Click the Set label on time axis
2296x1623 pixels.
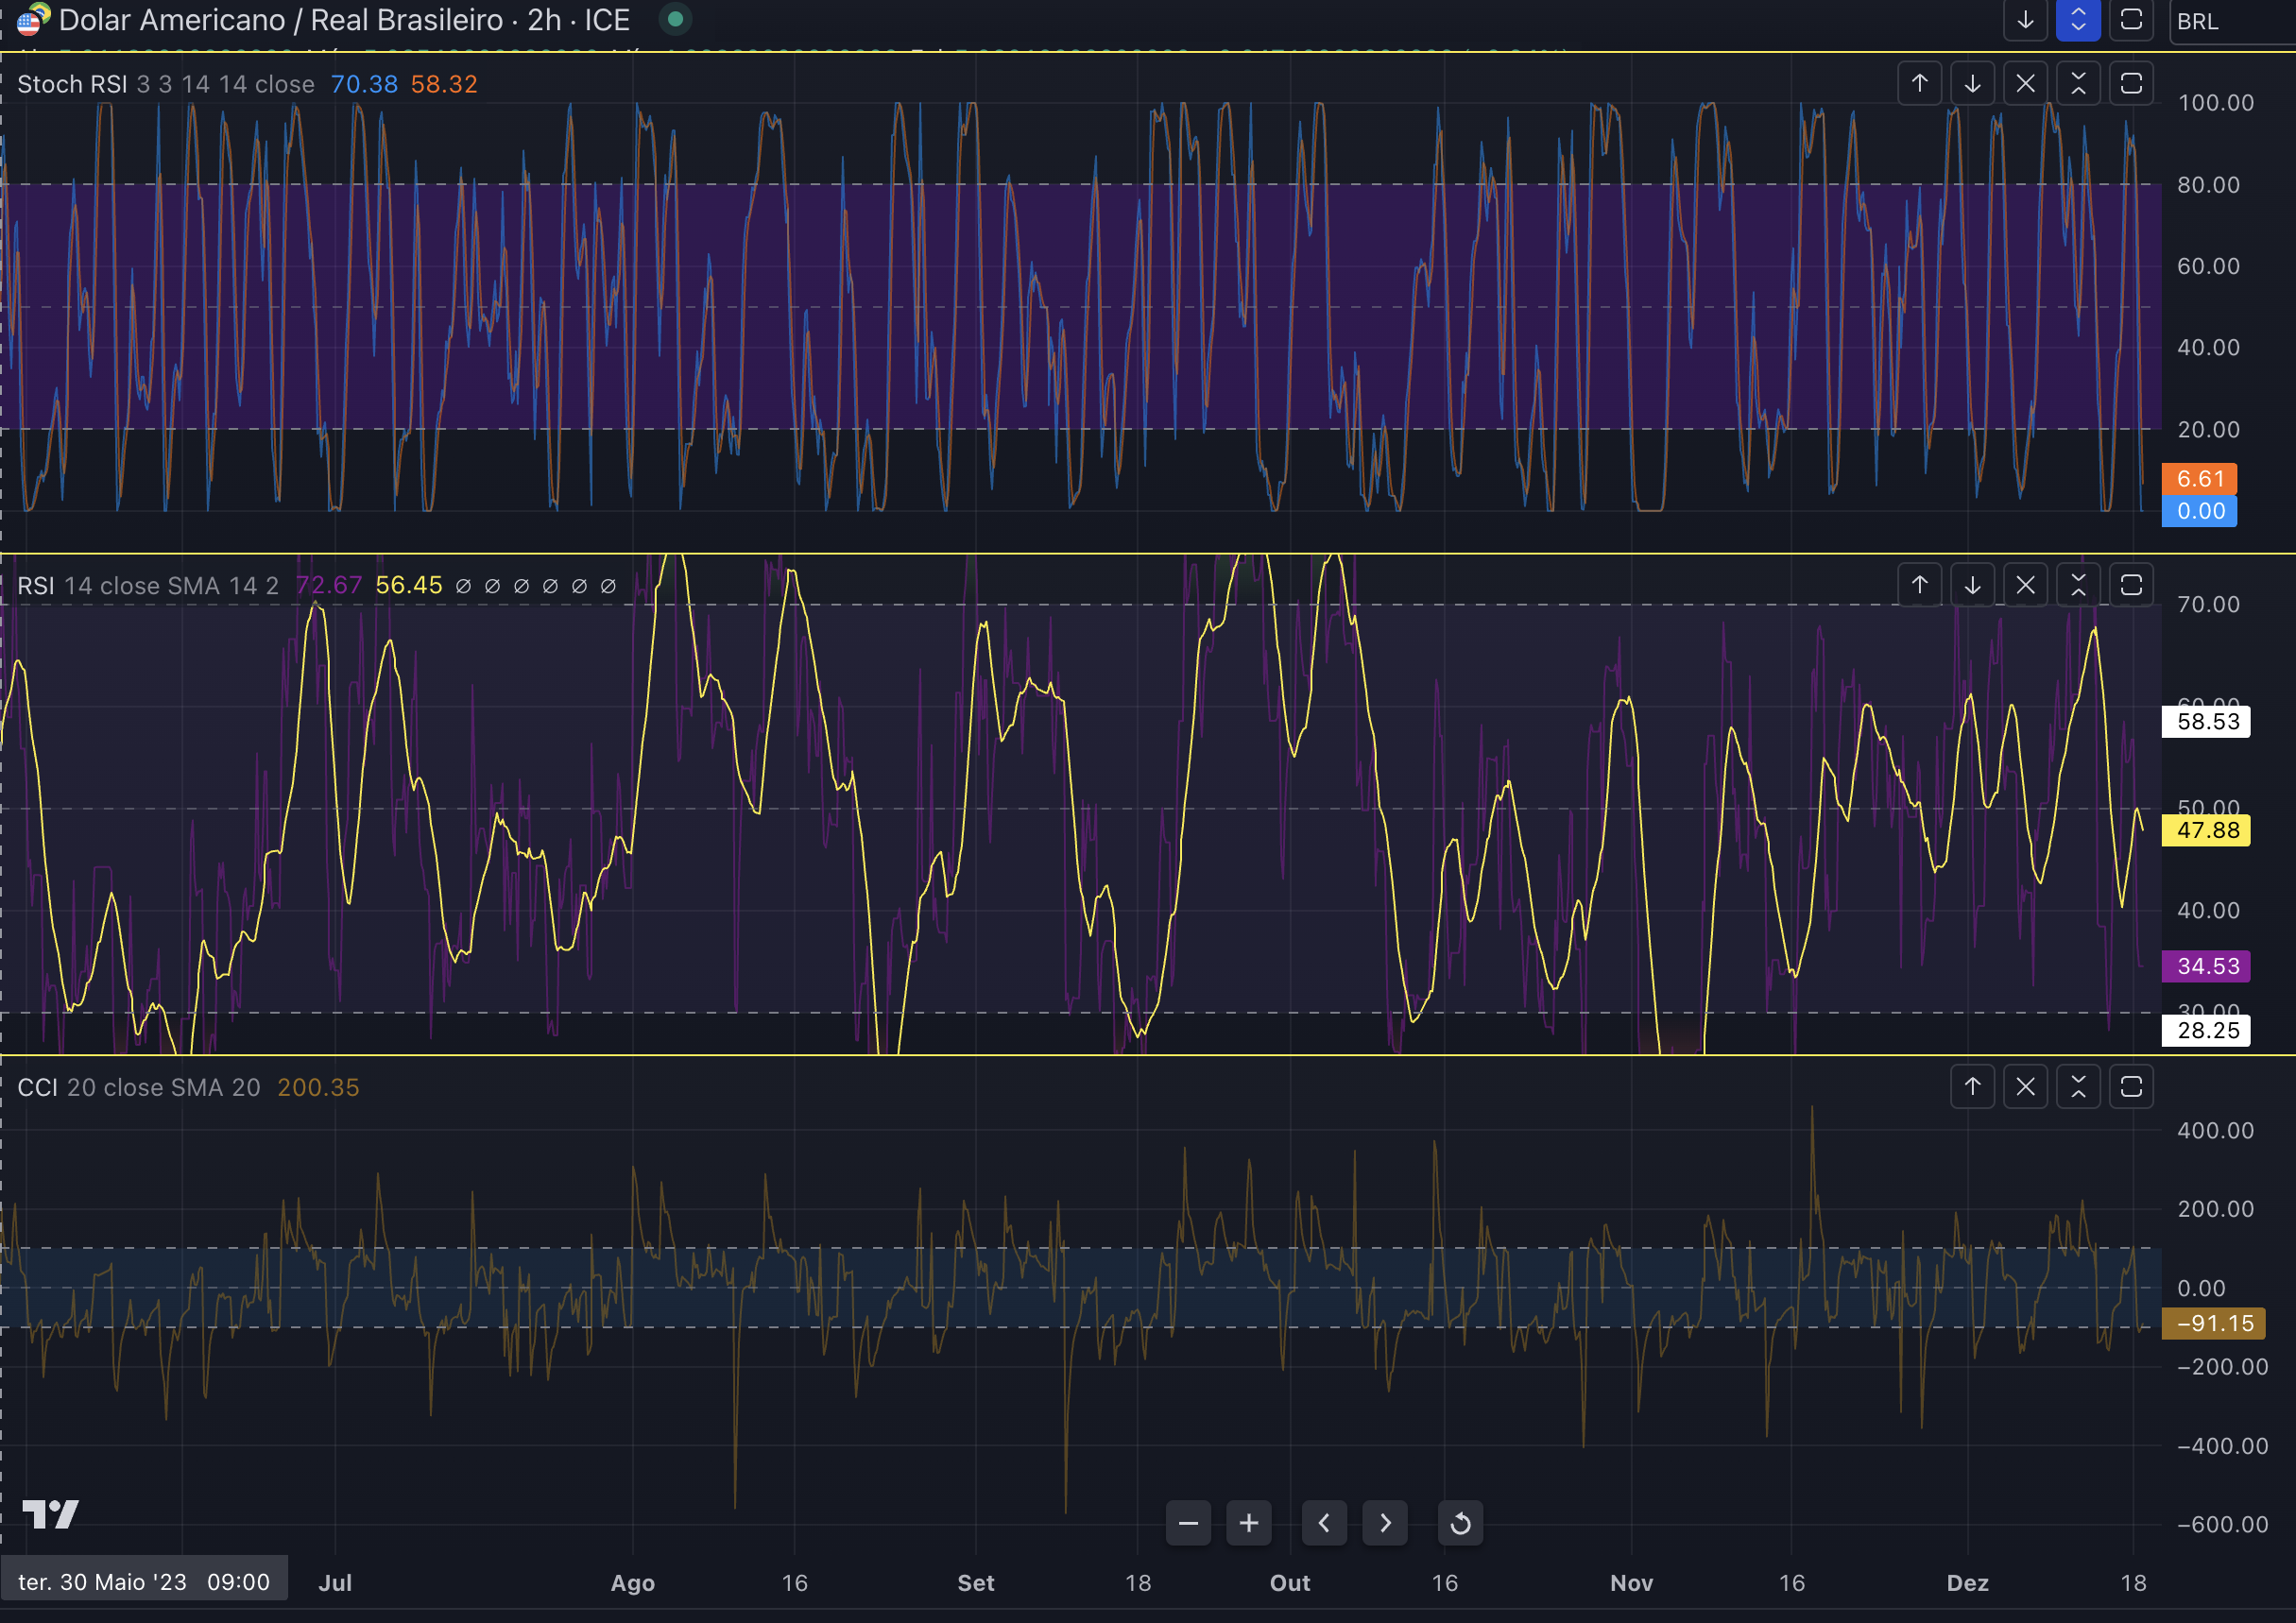point(976,1583)
